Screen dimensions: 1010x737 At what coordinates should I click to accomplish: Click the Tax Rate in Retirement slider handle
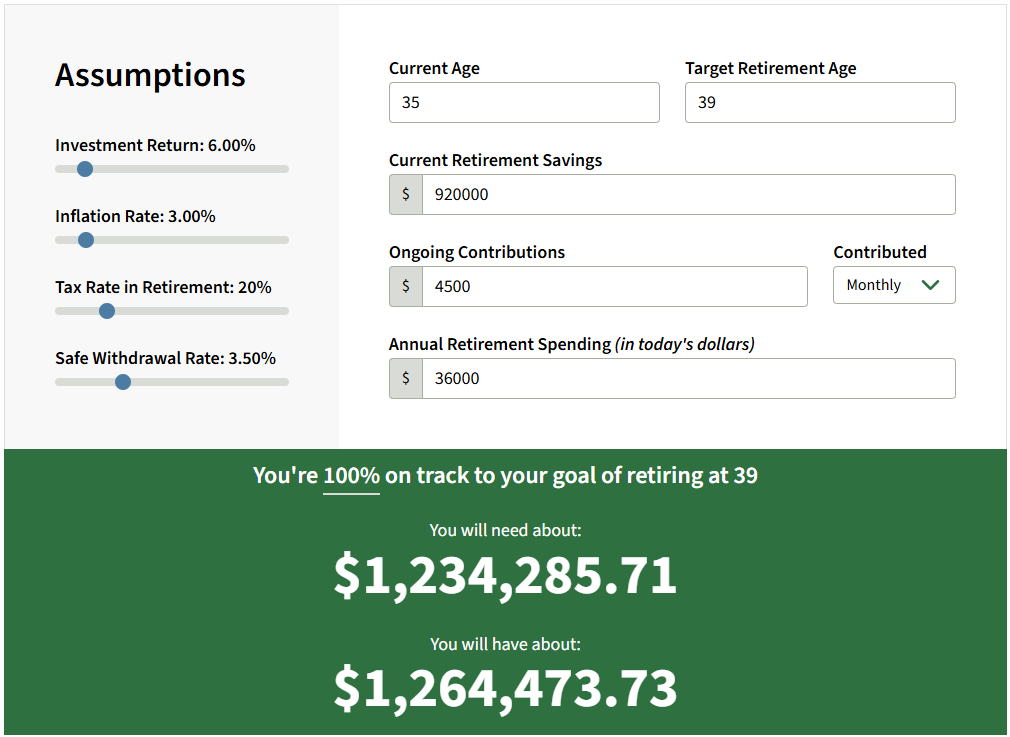pos(107,311)
